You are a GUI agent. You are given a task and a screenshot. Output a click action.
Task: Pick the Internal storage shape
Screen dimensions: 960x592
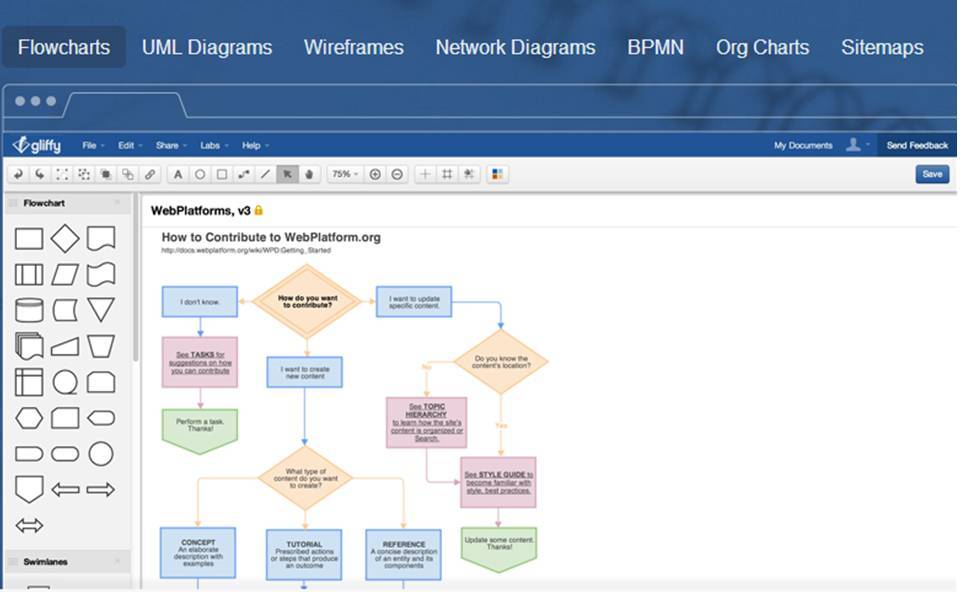(x=29, y=382)
